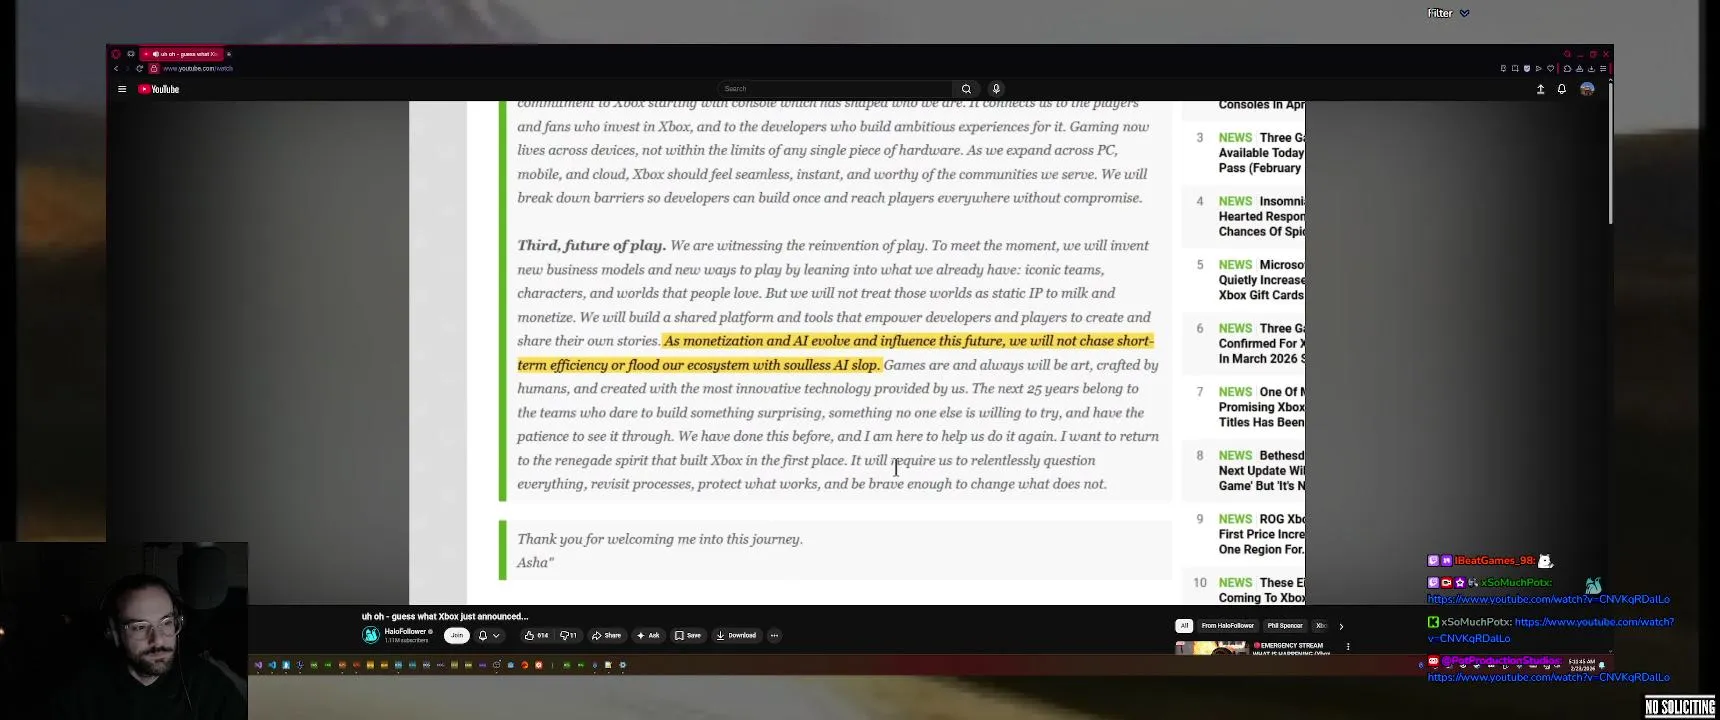
Task: Join the HaloFollower channel membership
Action: tap(457, 635)
